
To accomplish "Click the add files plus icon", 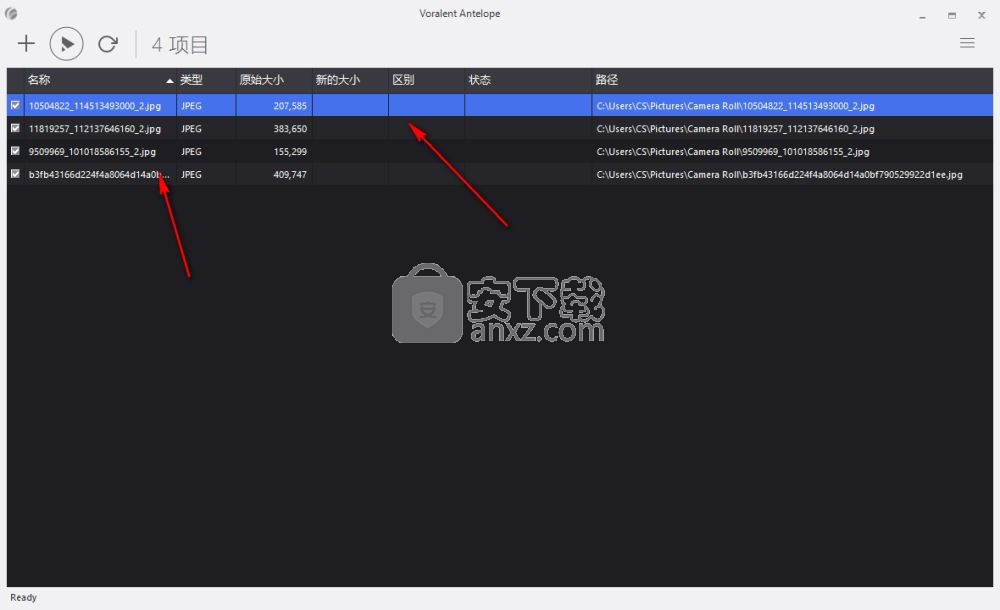I will pyautogui.click(x=26, y=44).
